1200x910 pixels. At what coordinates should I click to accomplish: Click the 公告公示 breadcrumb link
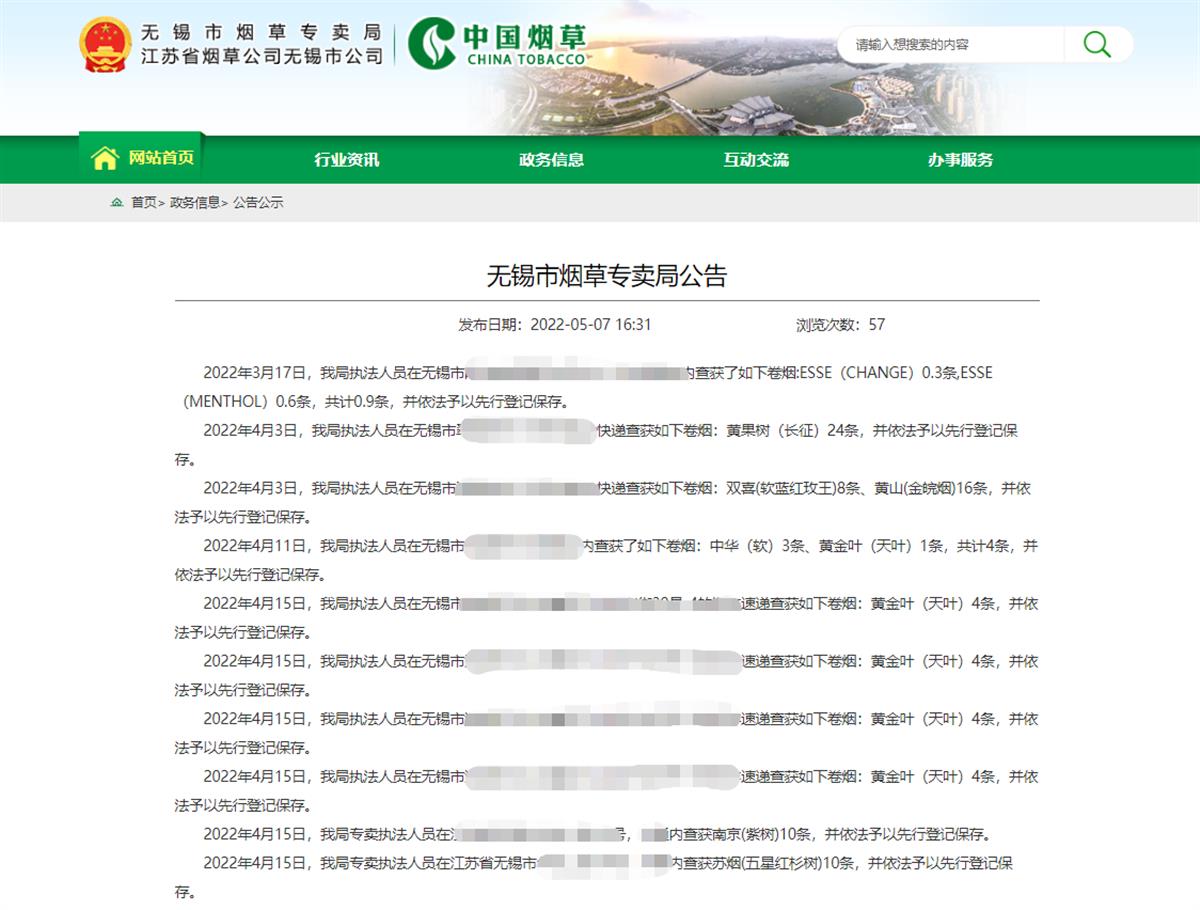[x=259, y=202]
